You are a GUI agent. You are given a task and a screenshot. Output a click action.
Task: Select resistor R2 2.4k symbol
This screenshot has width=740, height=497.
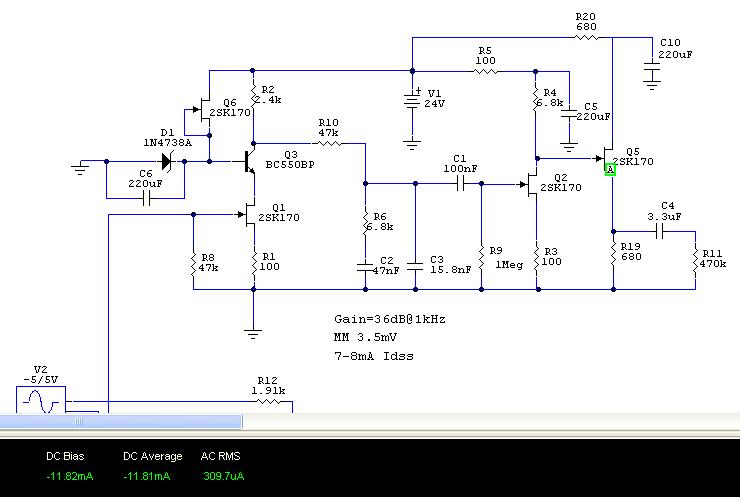(253, 96)
